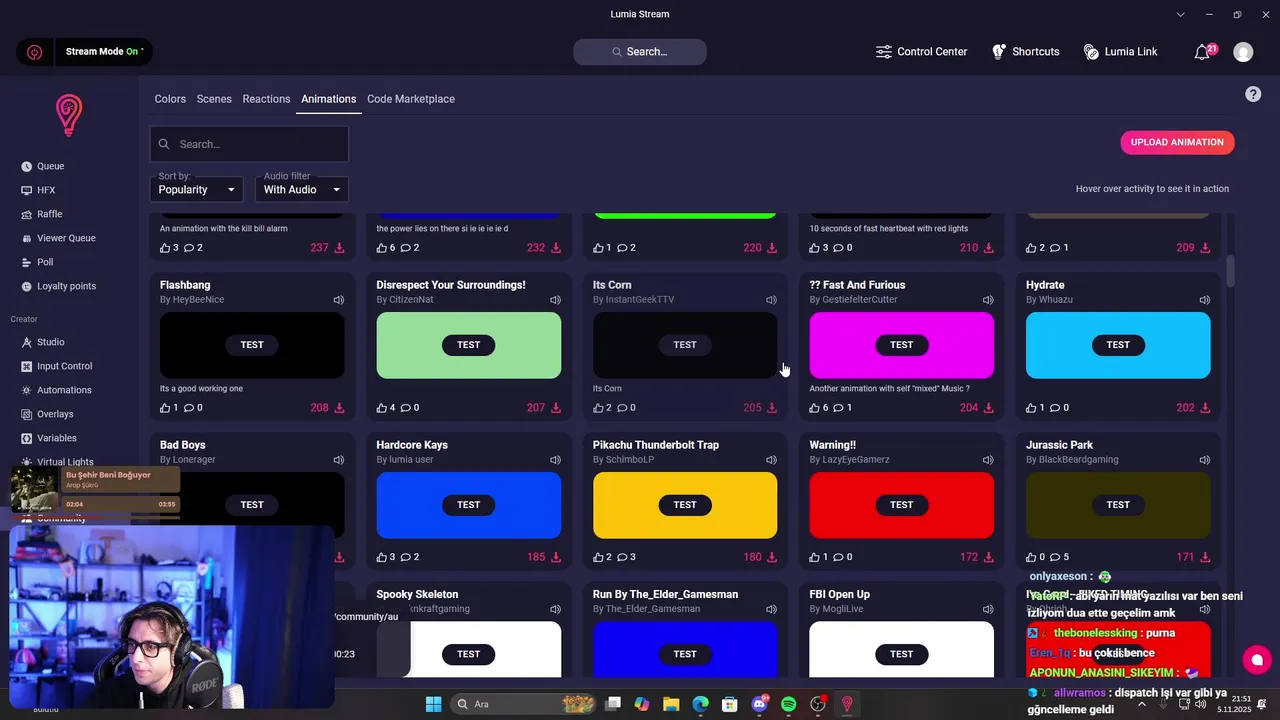Click Upload Animation button
The width and height of the screenshot is (1280, 720).
tap(1177, 142)
